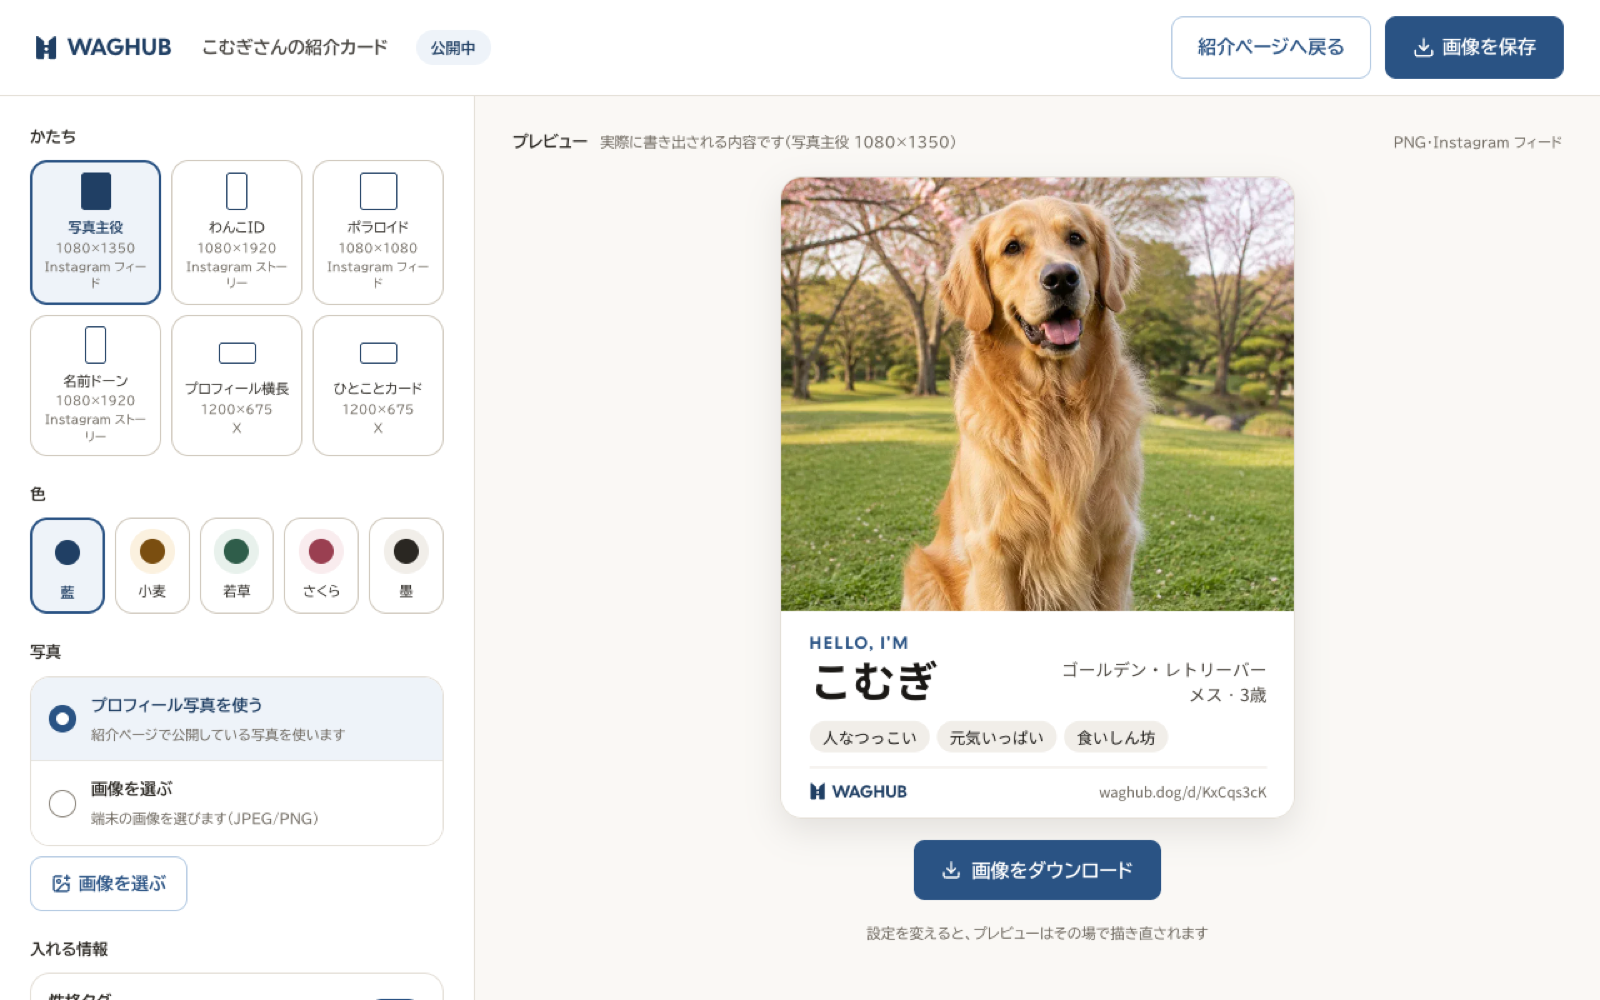
Task: Select the プロフィール横長 shape
Action: [237, 386]
